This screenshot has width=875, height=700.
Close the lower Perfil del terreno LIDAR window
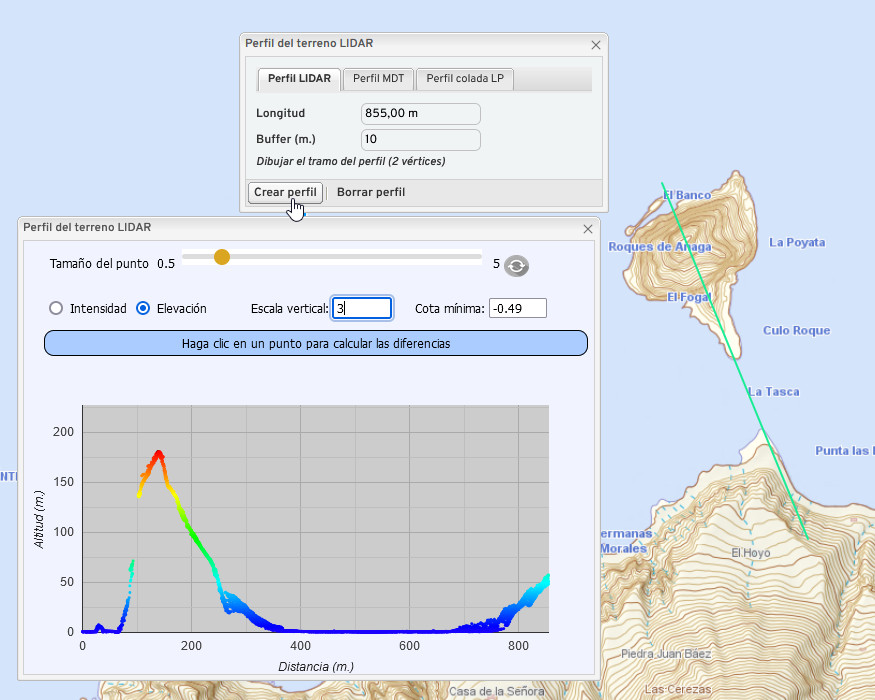pyautogui.click(x=588, y=228)
